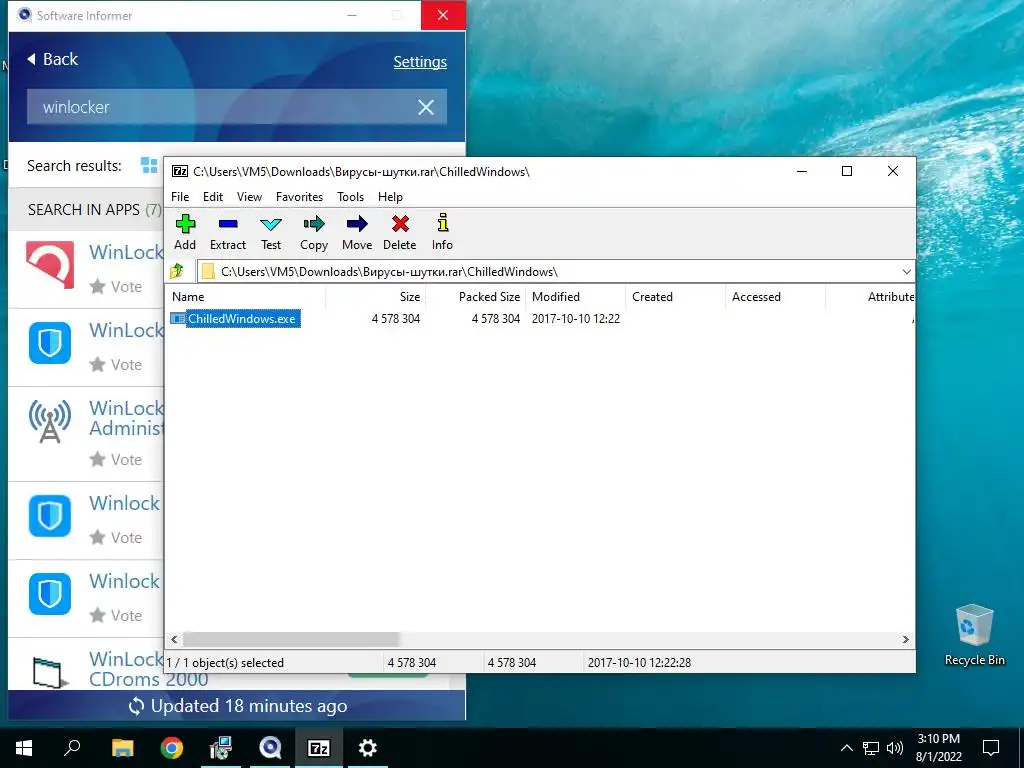This screenshot has width=1024, height=768.
Task: Sort by the Created column header
Action: (676, 296)
